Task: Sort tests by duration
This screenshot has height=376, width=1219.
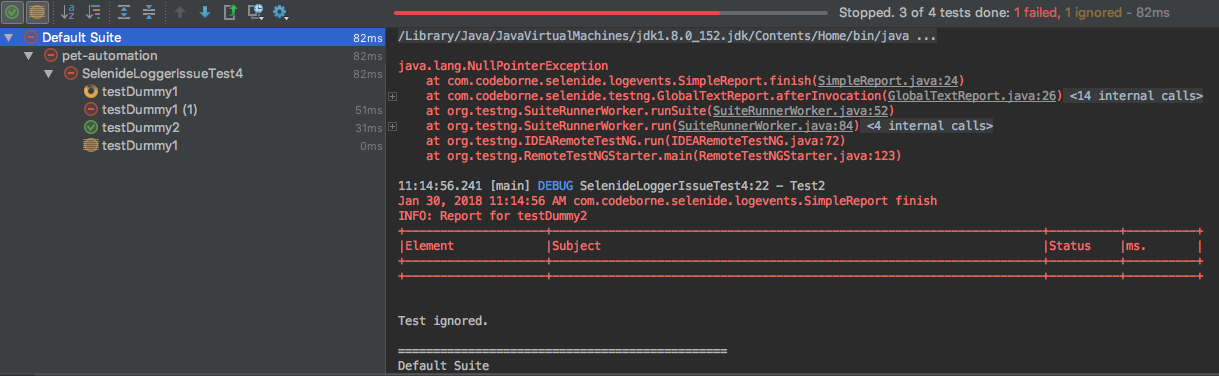Action: tap(94, 13)
